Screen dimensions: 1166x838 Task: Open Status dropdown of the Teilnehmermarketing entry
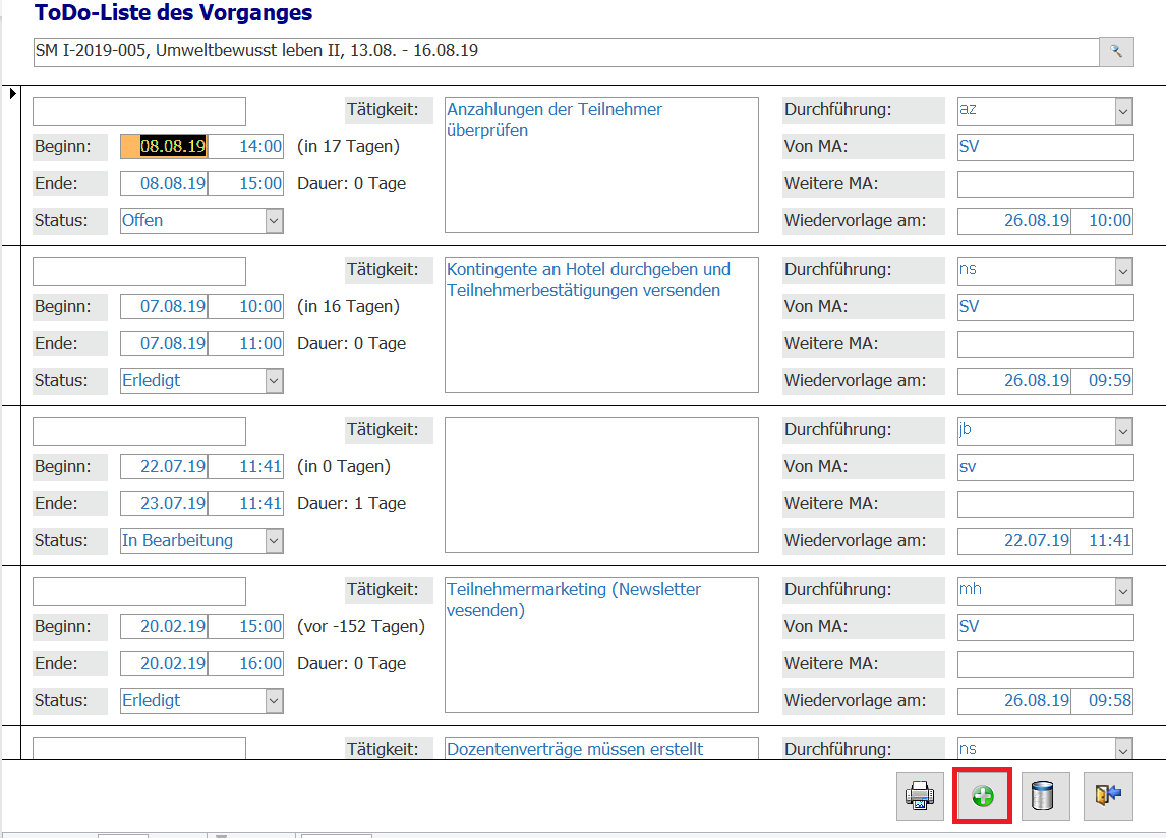[274, 701]
